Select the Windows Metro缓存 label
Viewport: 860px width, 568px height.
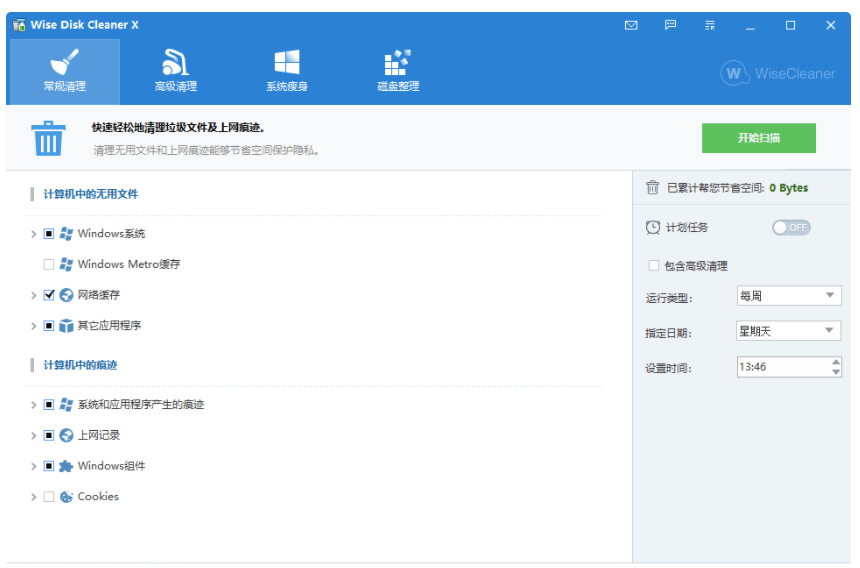coord(129,264)
